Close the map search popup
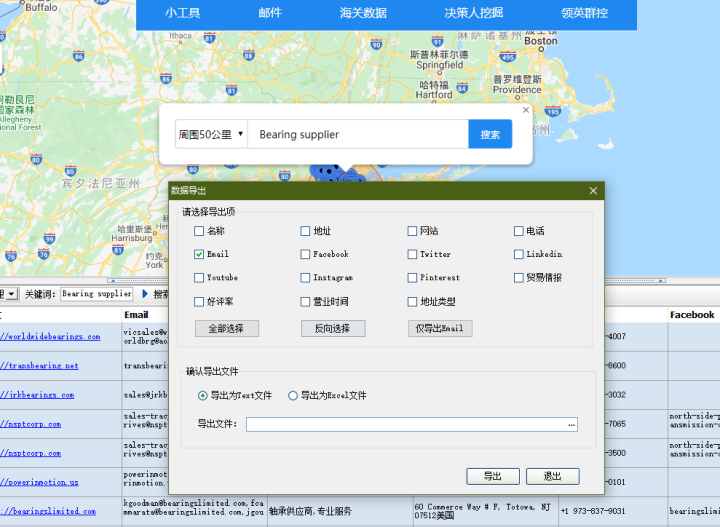 (526, 110)
